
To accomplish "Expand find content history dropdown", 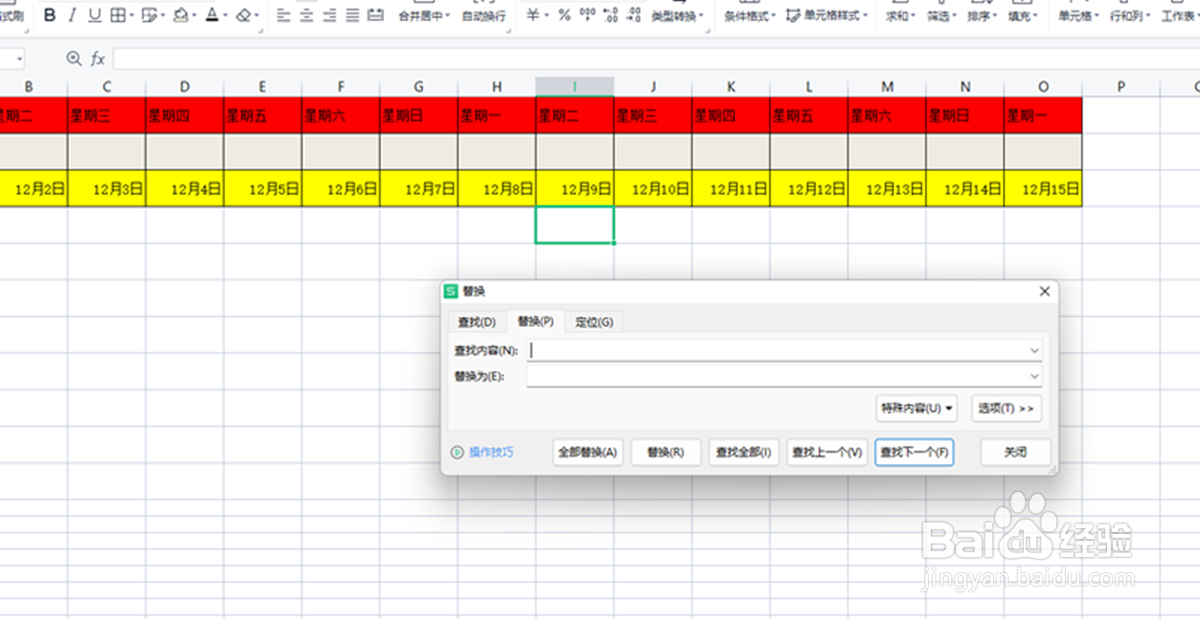I will [x=1034, y=351].
